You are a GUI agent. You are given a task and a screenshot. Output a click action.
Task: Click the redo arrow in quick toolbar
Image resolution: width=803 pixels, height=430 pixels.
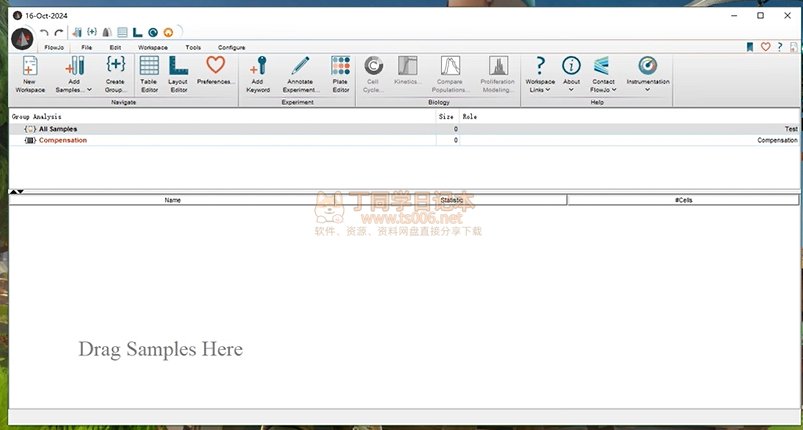click(59, 32)
